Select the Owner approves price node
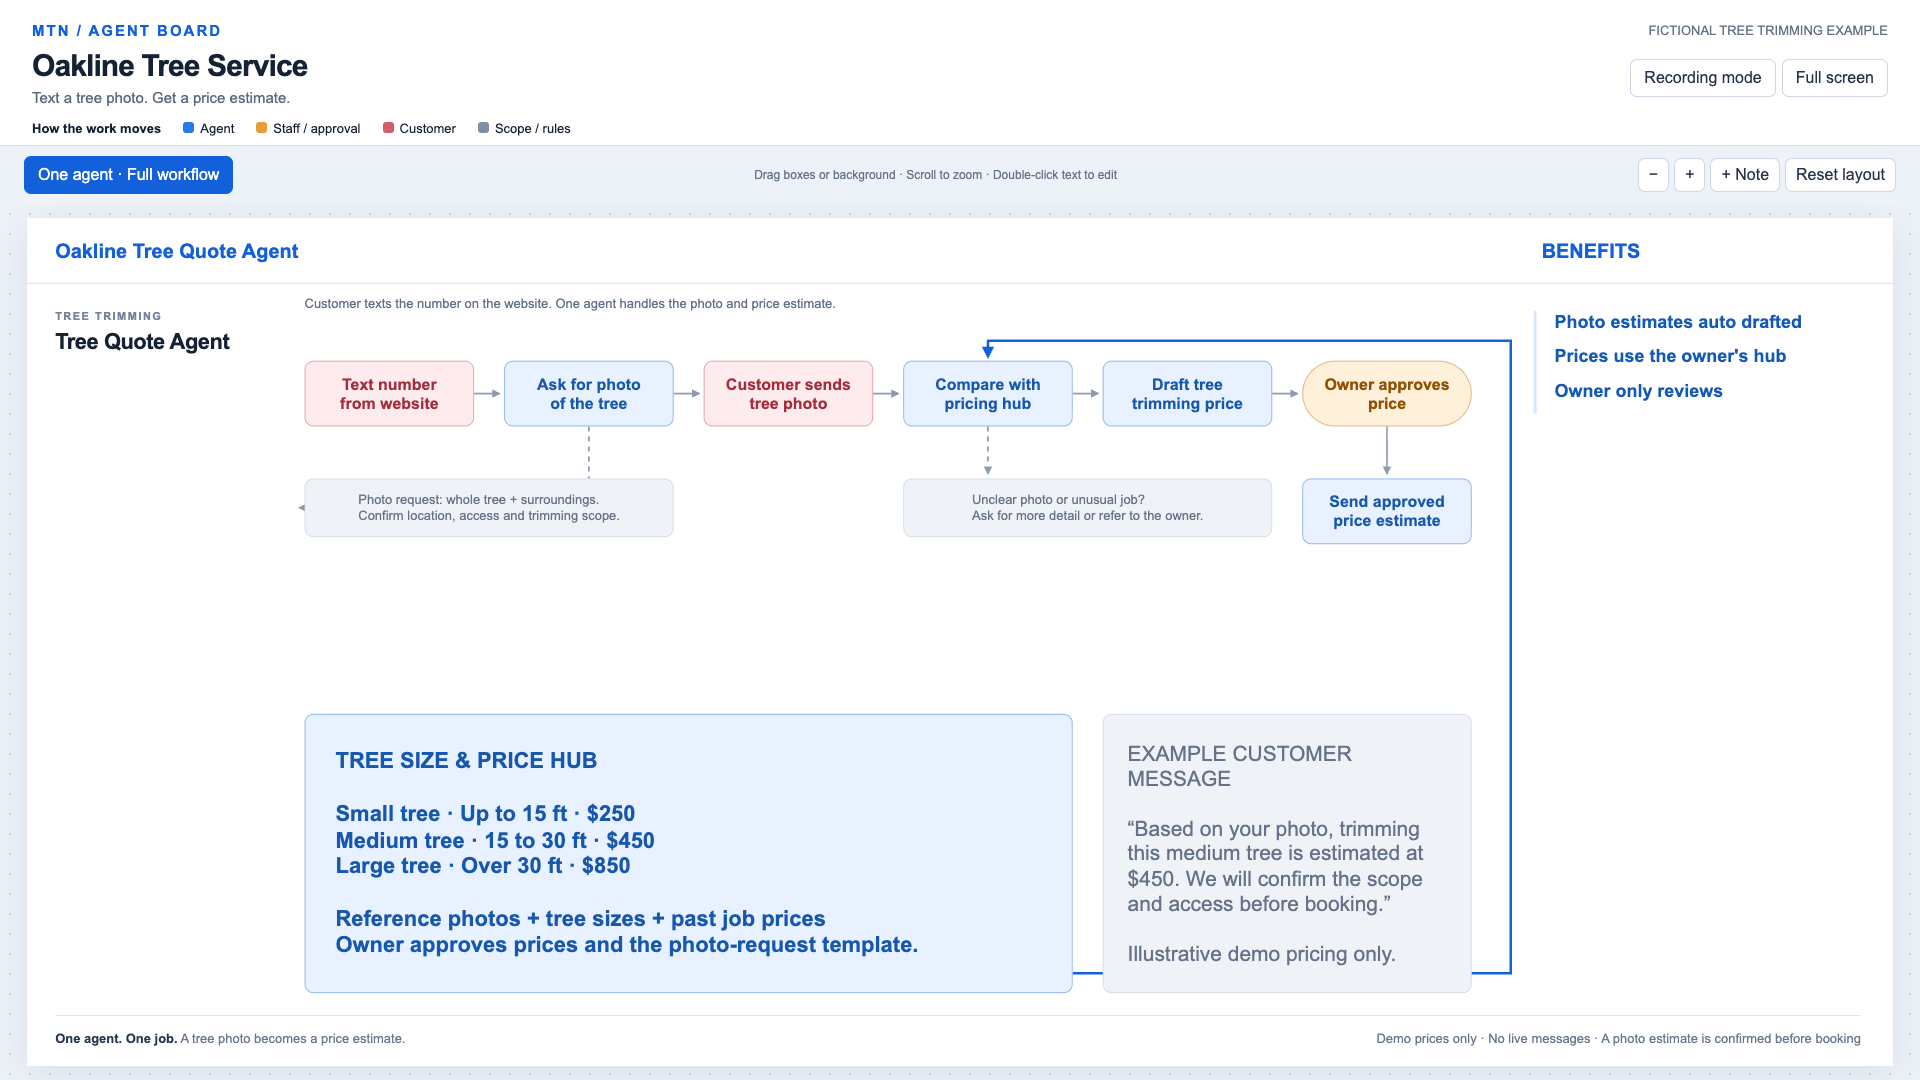This screenshot has width=1920, height=1080. 1386,394
